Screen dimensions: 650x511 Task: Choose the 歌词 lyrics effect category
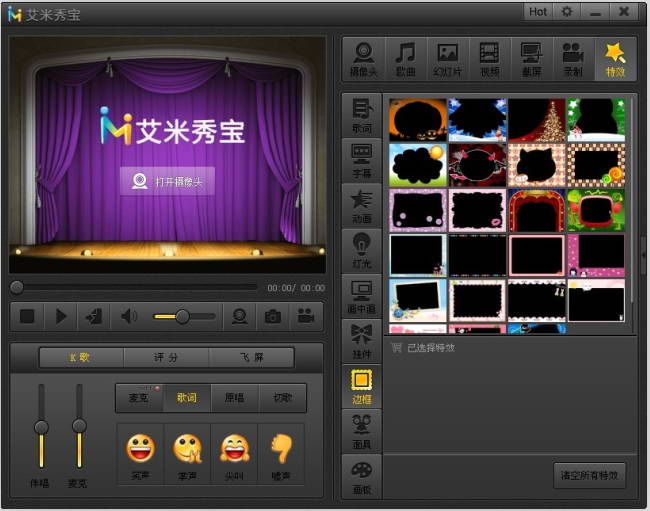point(362,116)
